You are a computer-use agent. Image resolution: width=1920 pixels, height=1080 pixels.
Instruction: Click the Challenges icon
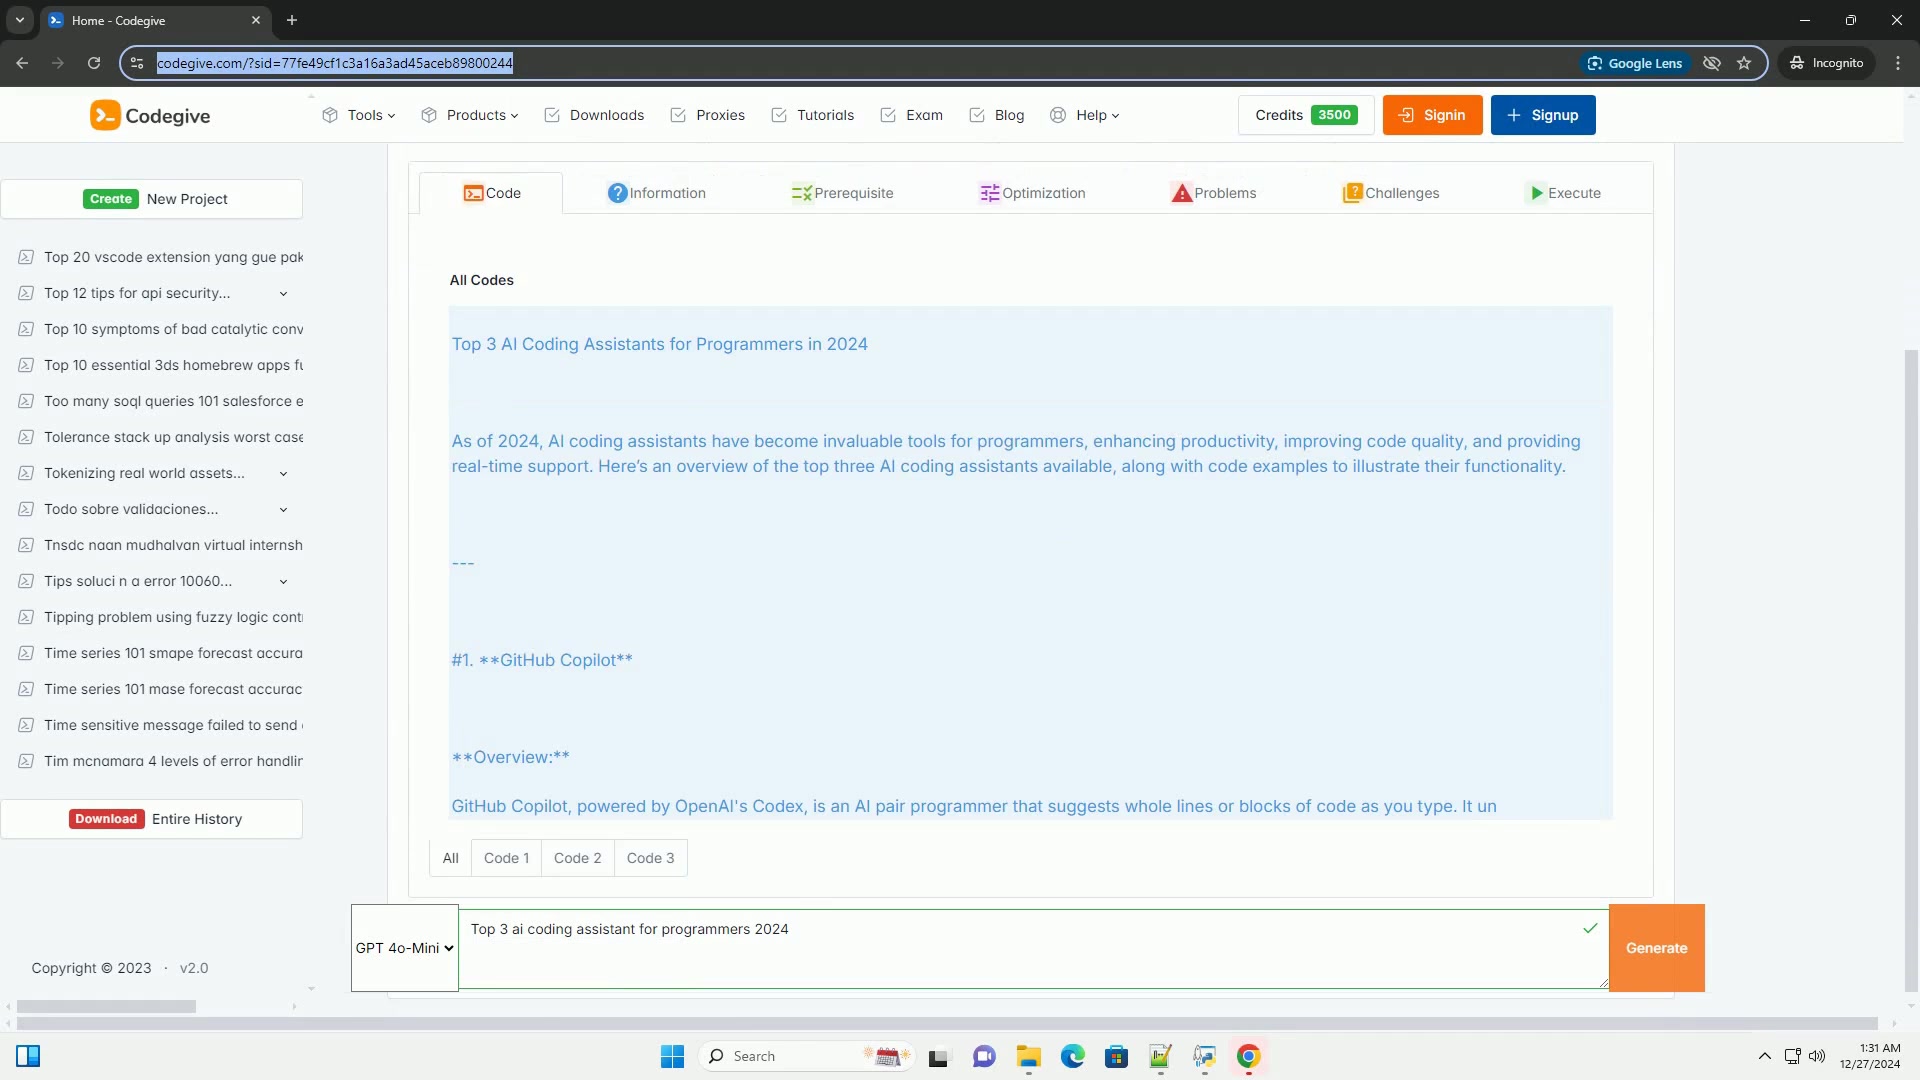pos(1352,193)
